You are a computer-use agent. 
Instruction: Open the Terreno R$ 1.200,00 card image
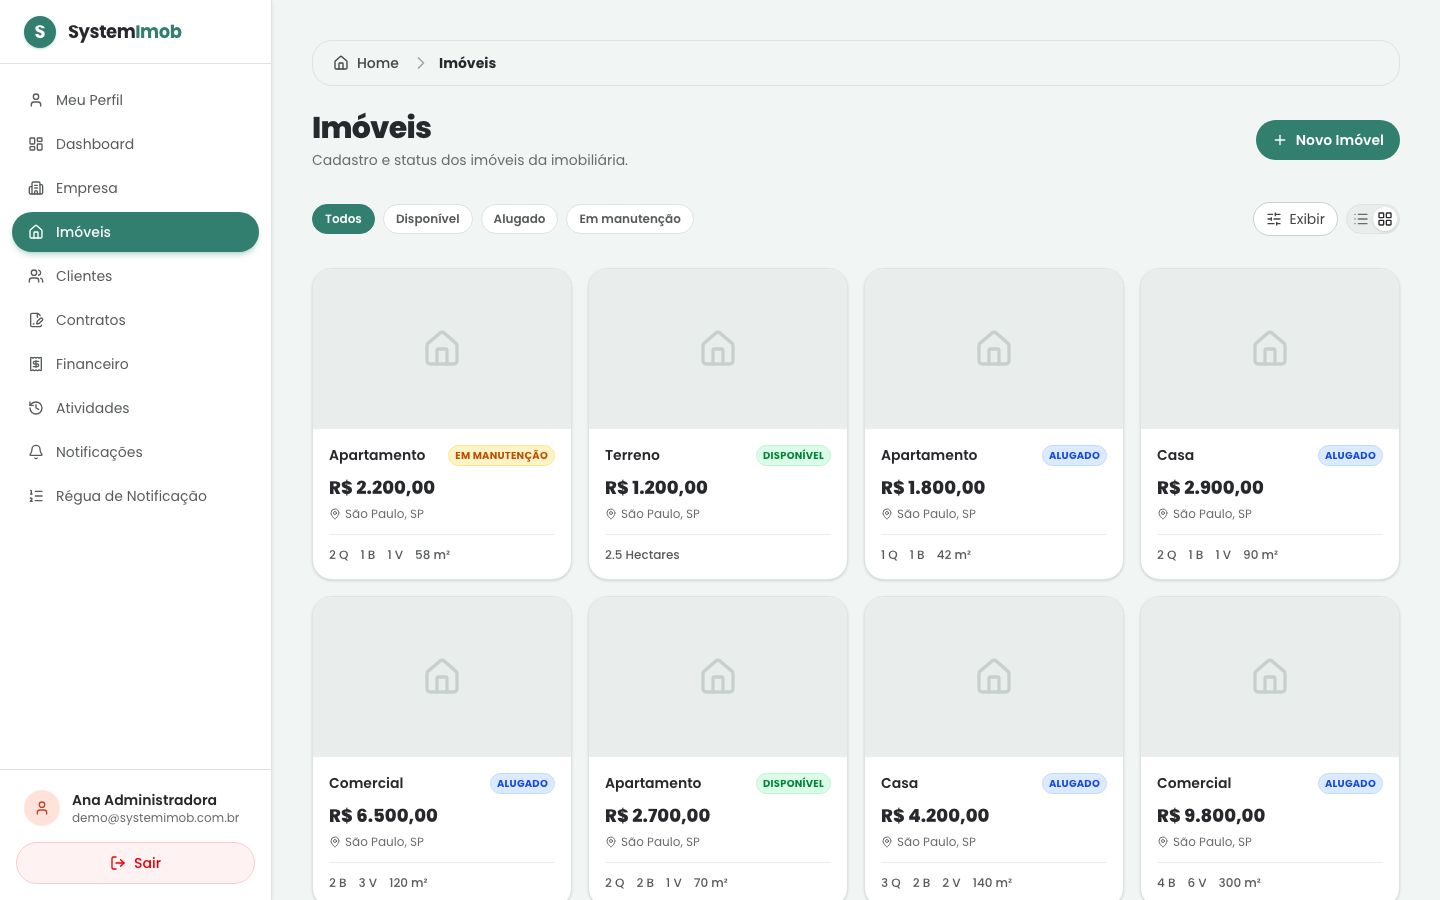[718, 349]
